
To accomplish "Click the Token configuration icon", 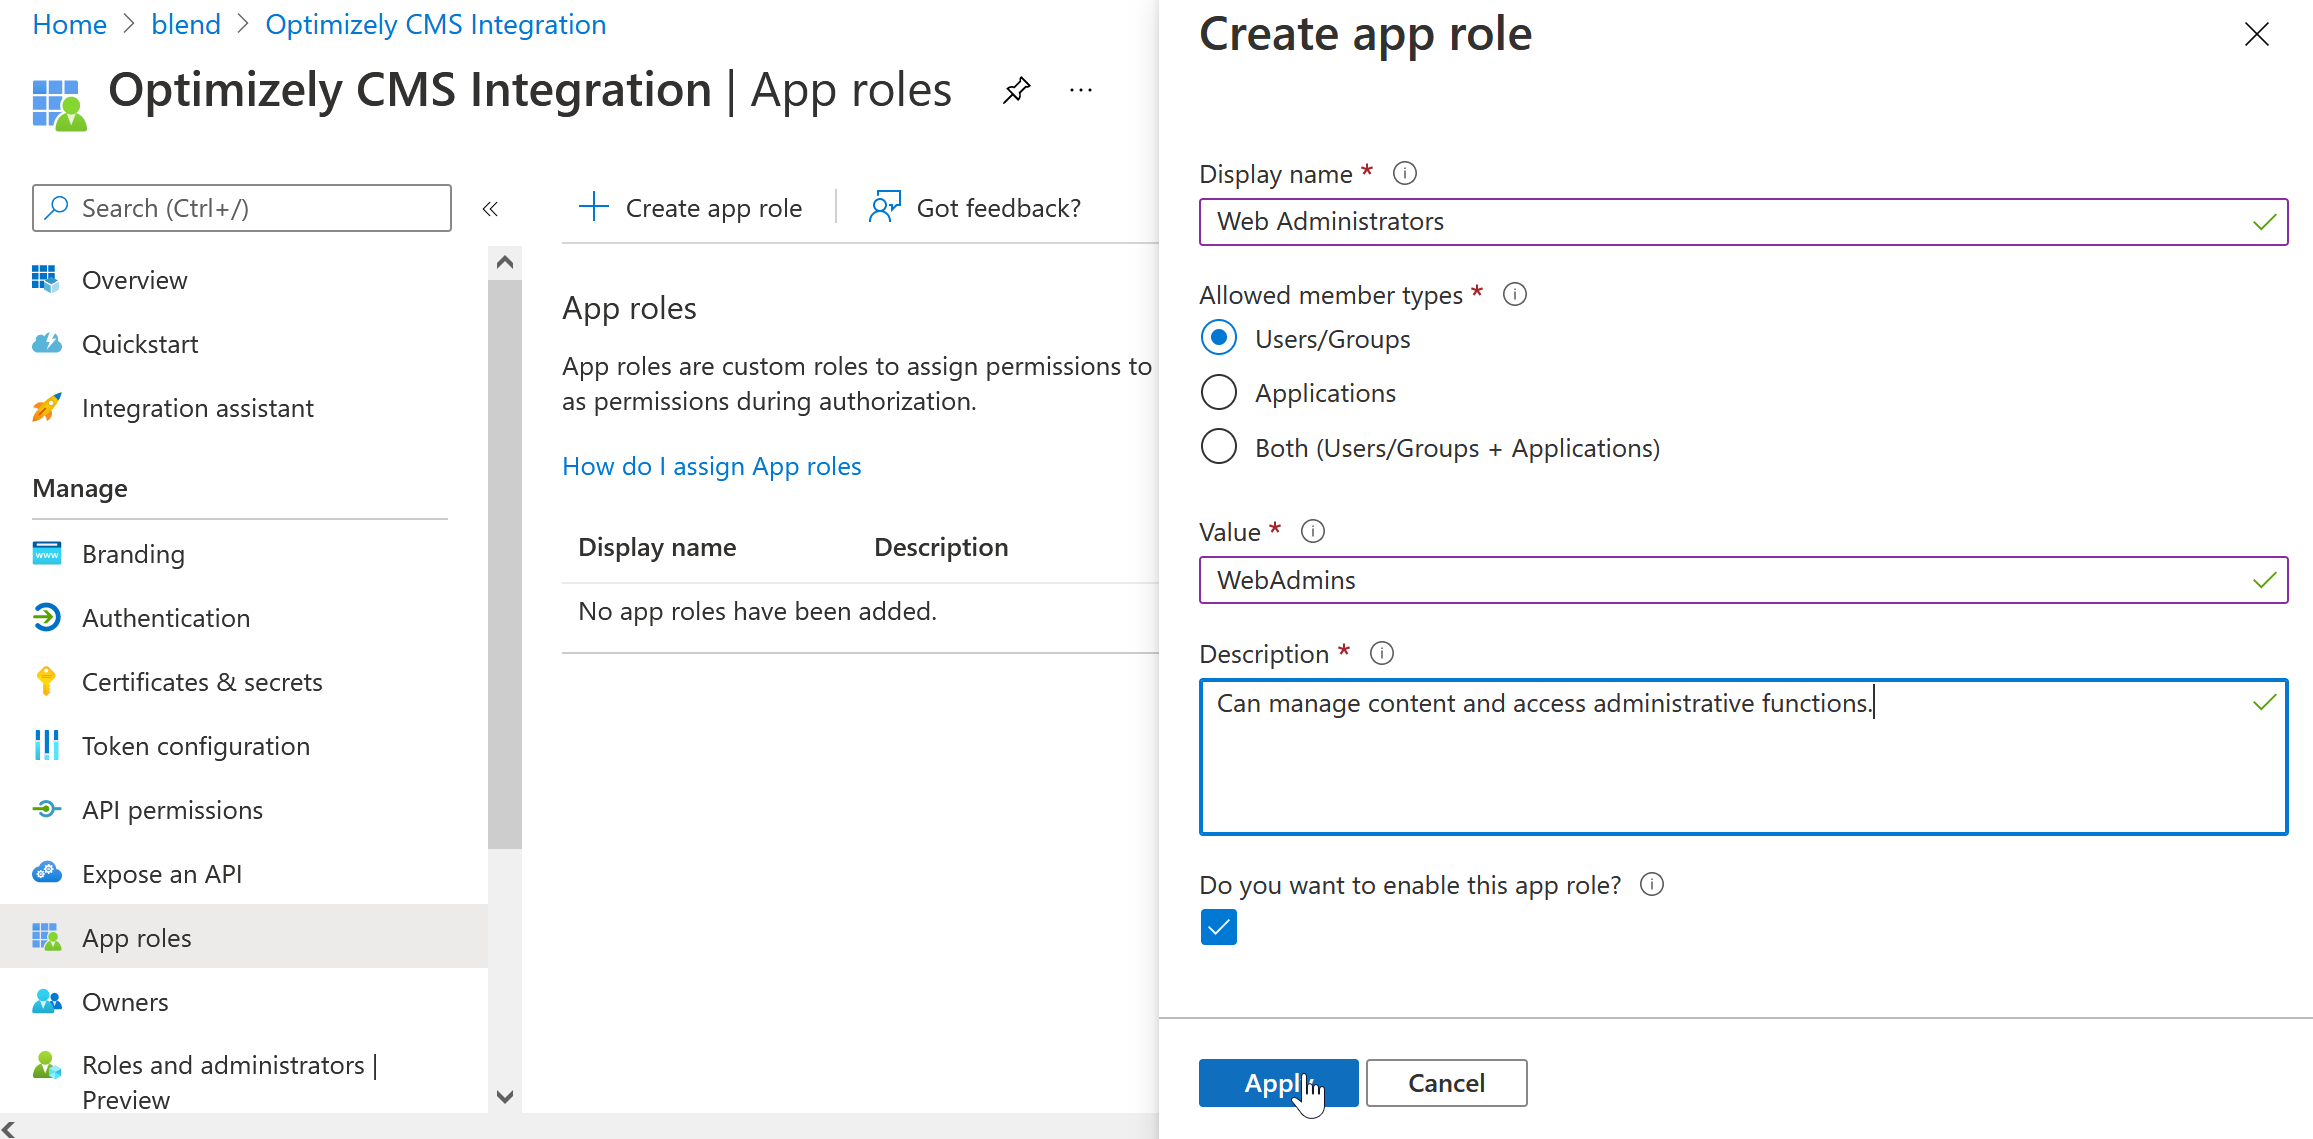I will coord(46,745).
